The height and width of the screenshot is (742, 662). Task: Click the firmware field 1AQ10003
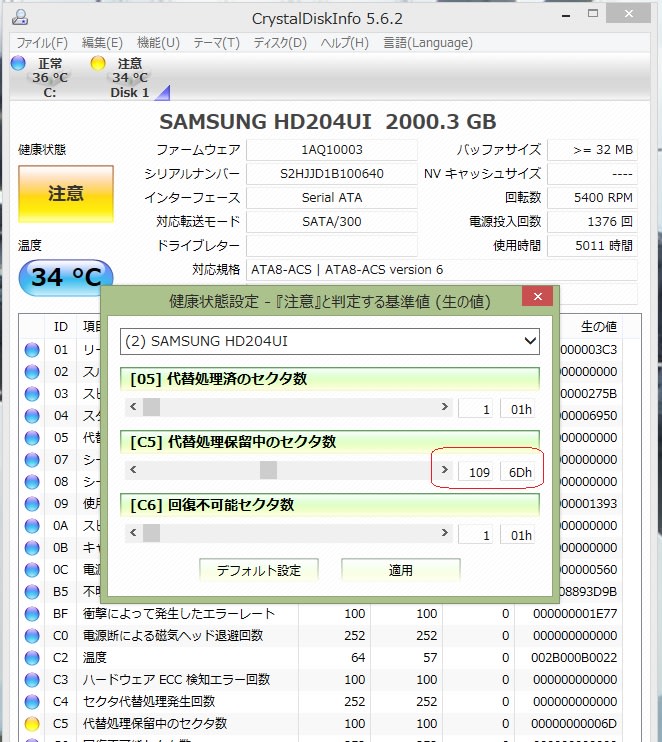click(x=332, y=150)
